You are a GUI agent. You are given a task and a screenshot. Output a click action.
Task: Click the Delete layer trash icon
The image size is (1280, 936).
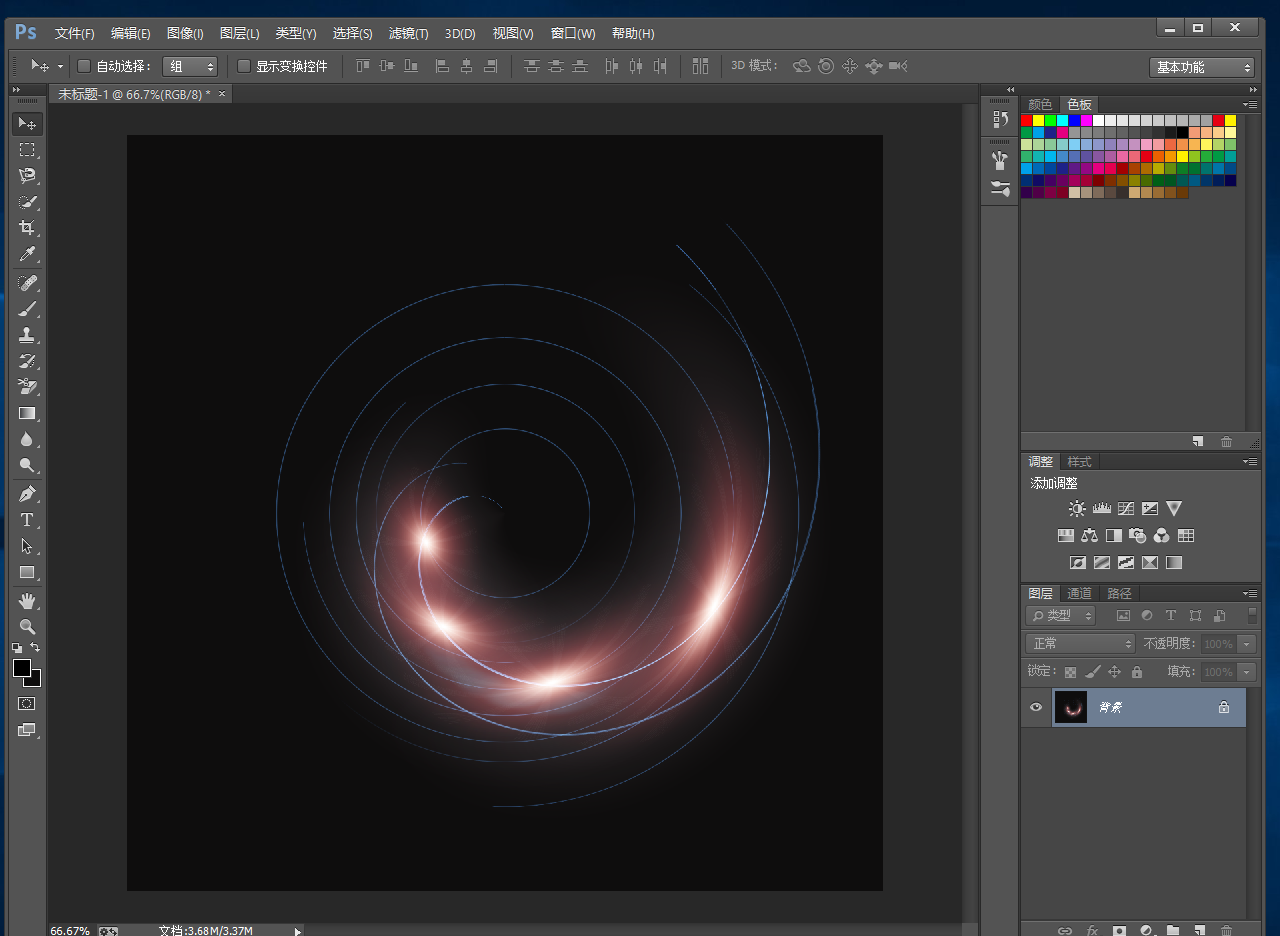[1227, 930]
